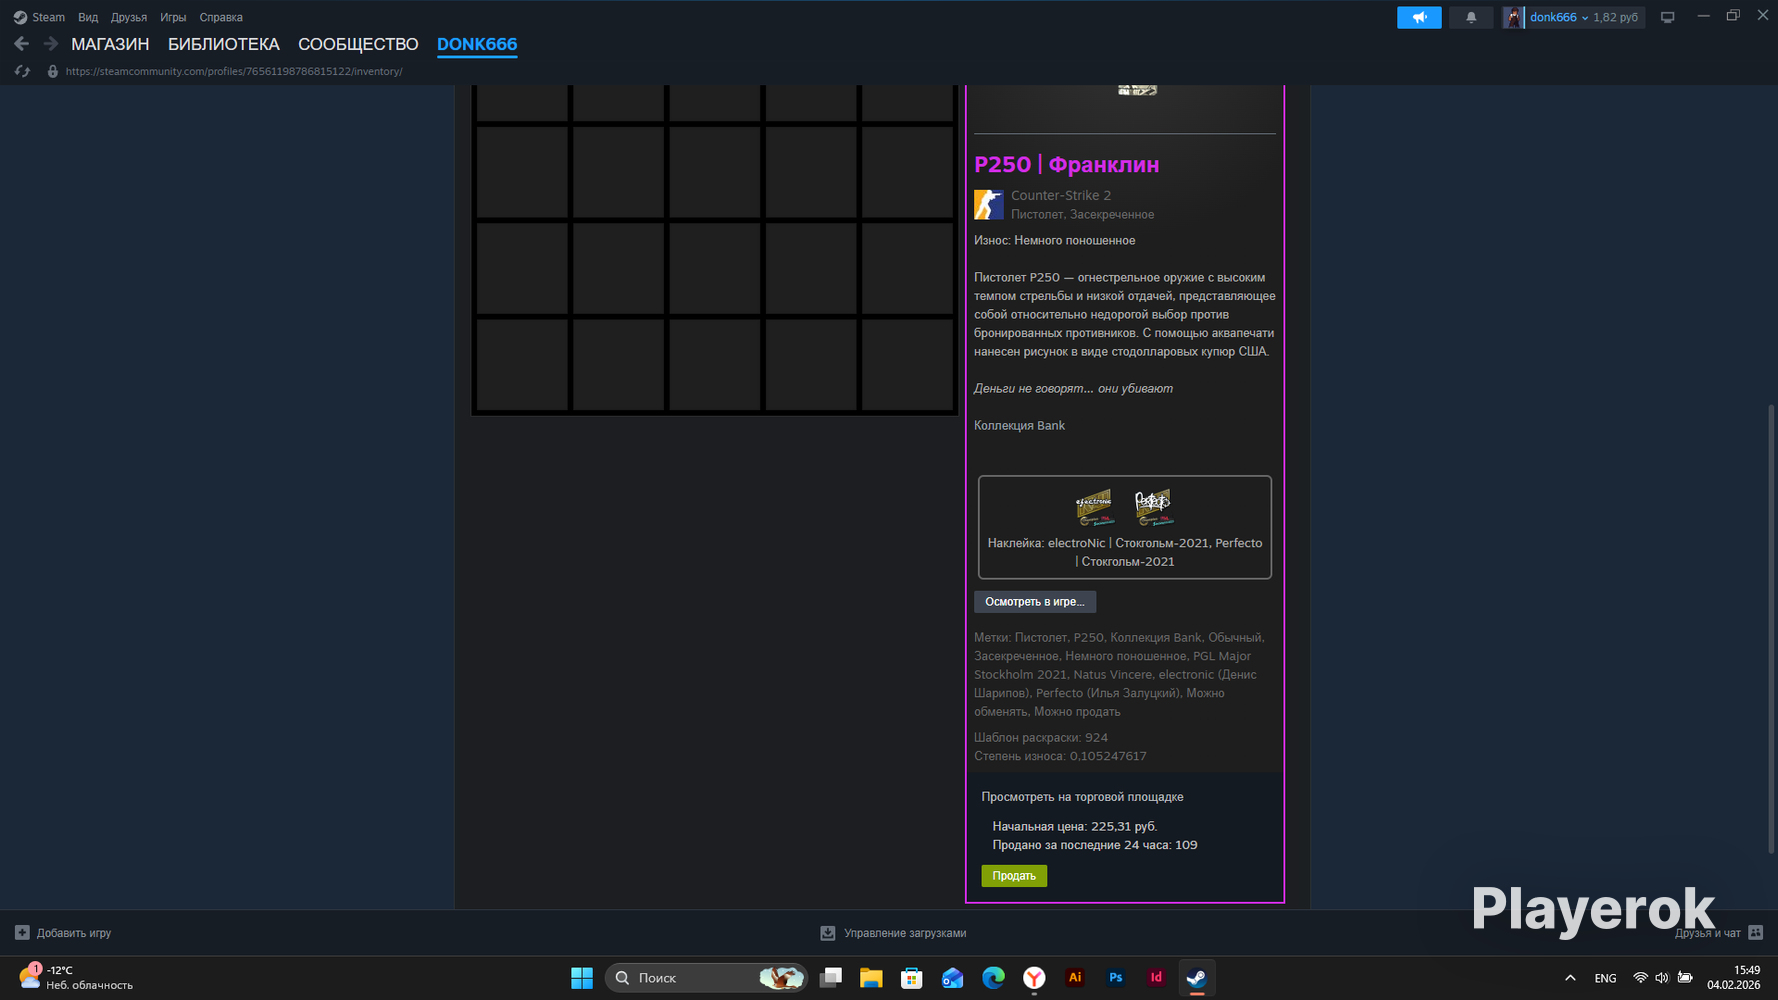Open the Steam menu
Screen dimensions: 1778x1000
(48, 17)
